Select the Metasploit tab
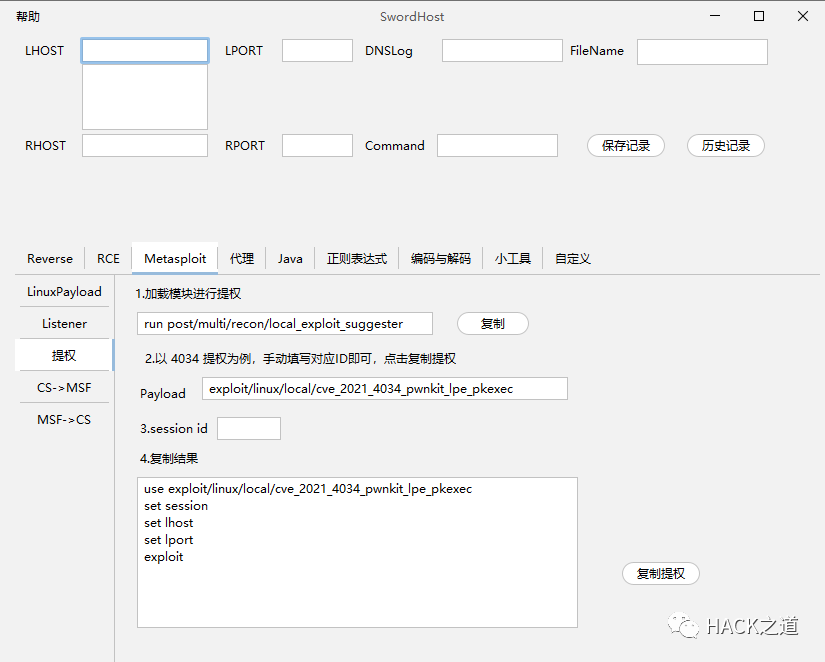Image resolution: width=825 pixels, height=662 pixels. 175,258
